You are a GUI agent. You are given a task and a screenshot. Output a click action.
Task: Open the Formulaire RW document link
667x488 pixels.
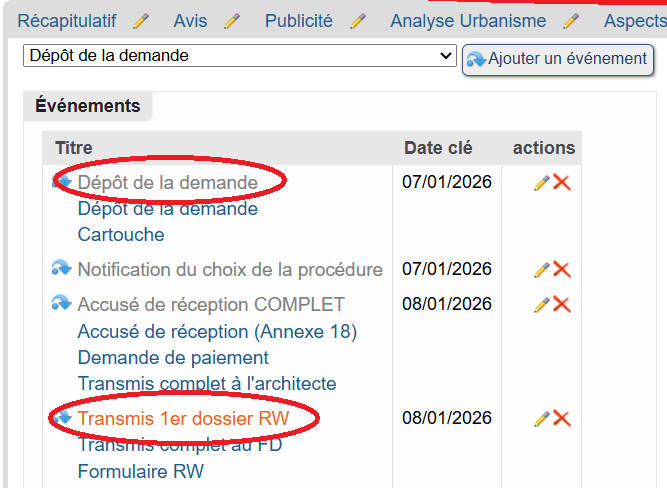[140, 471]
